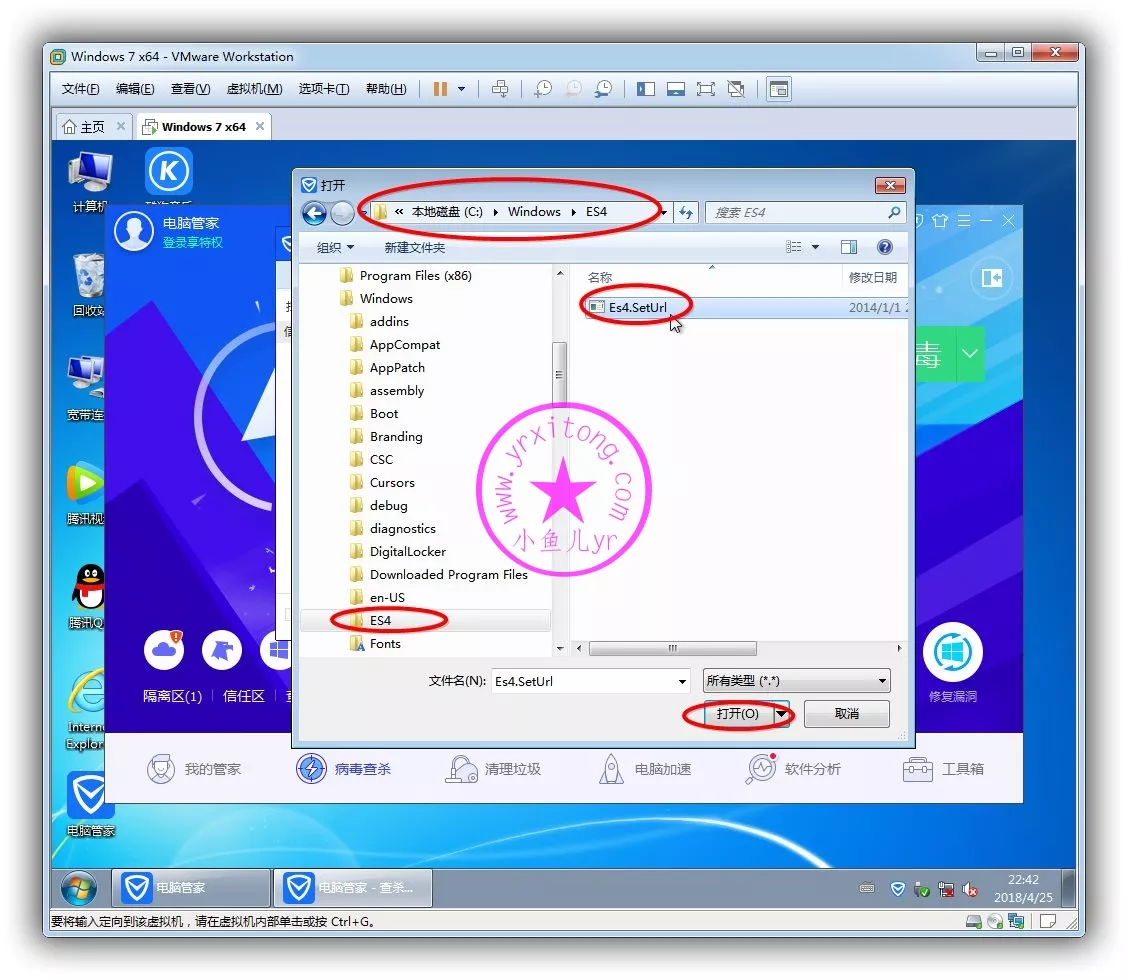This screenshot has height=980, width=1128.
Task: Click the 取消 cancel button
Action: 846,714
